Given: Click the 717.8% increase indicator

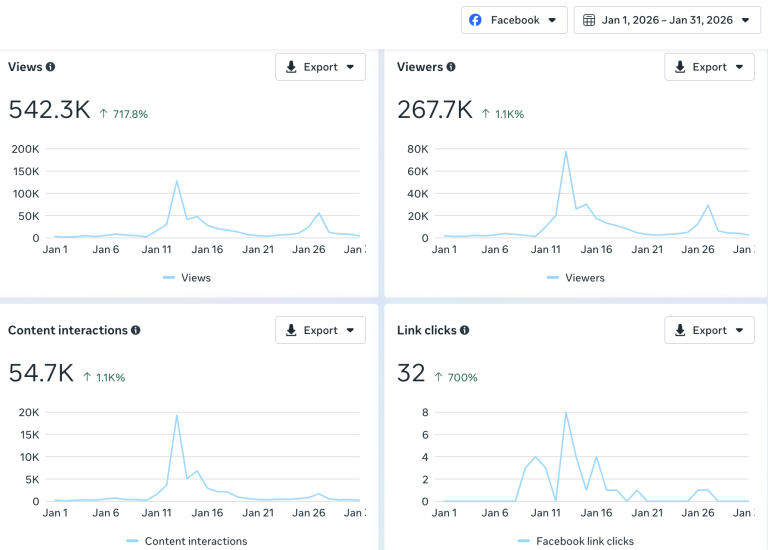Looking at the screenshot, I should [x=124, y=114].
